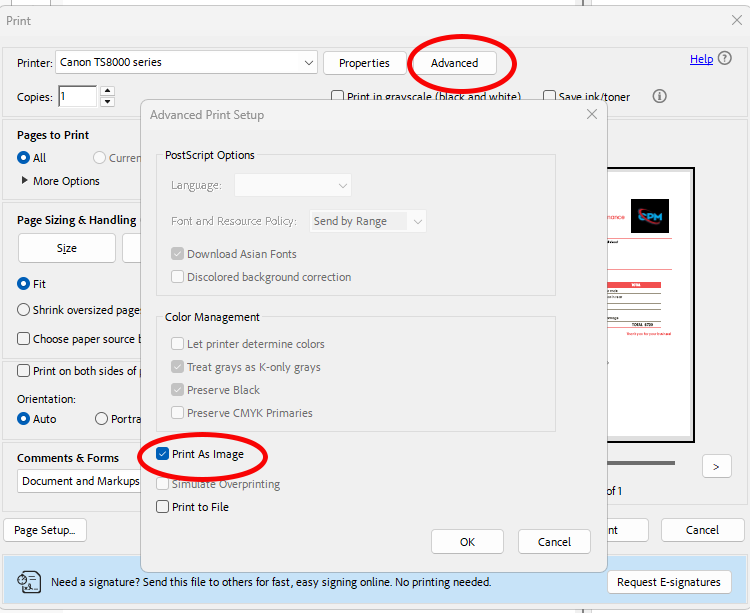The height and width of the screenshot is (613, 750).
Task: Check Print on both sides of paper
Action: pyautogui.click(x=24, y=371)
